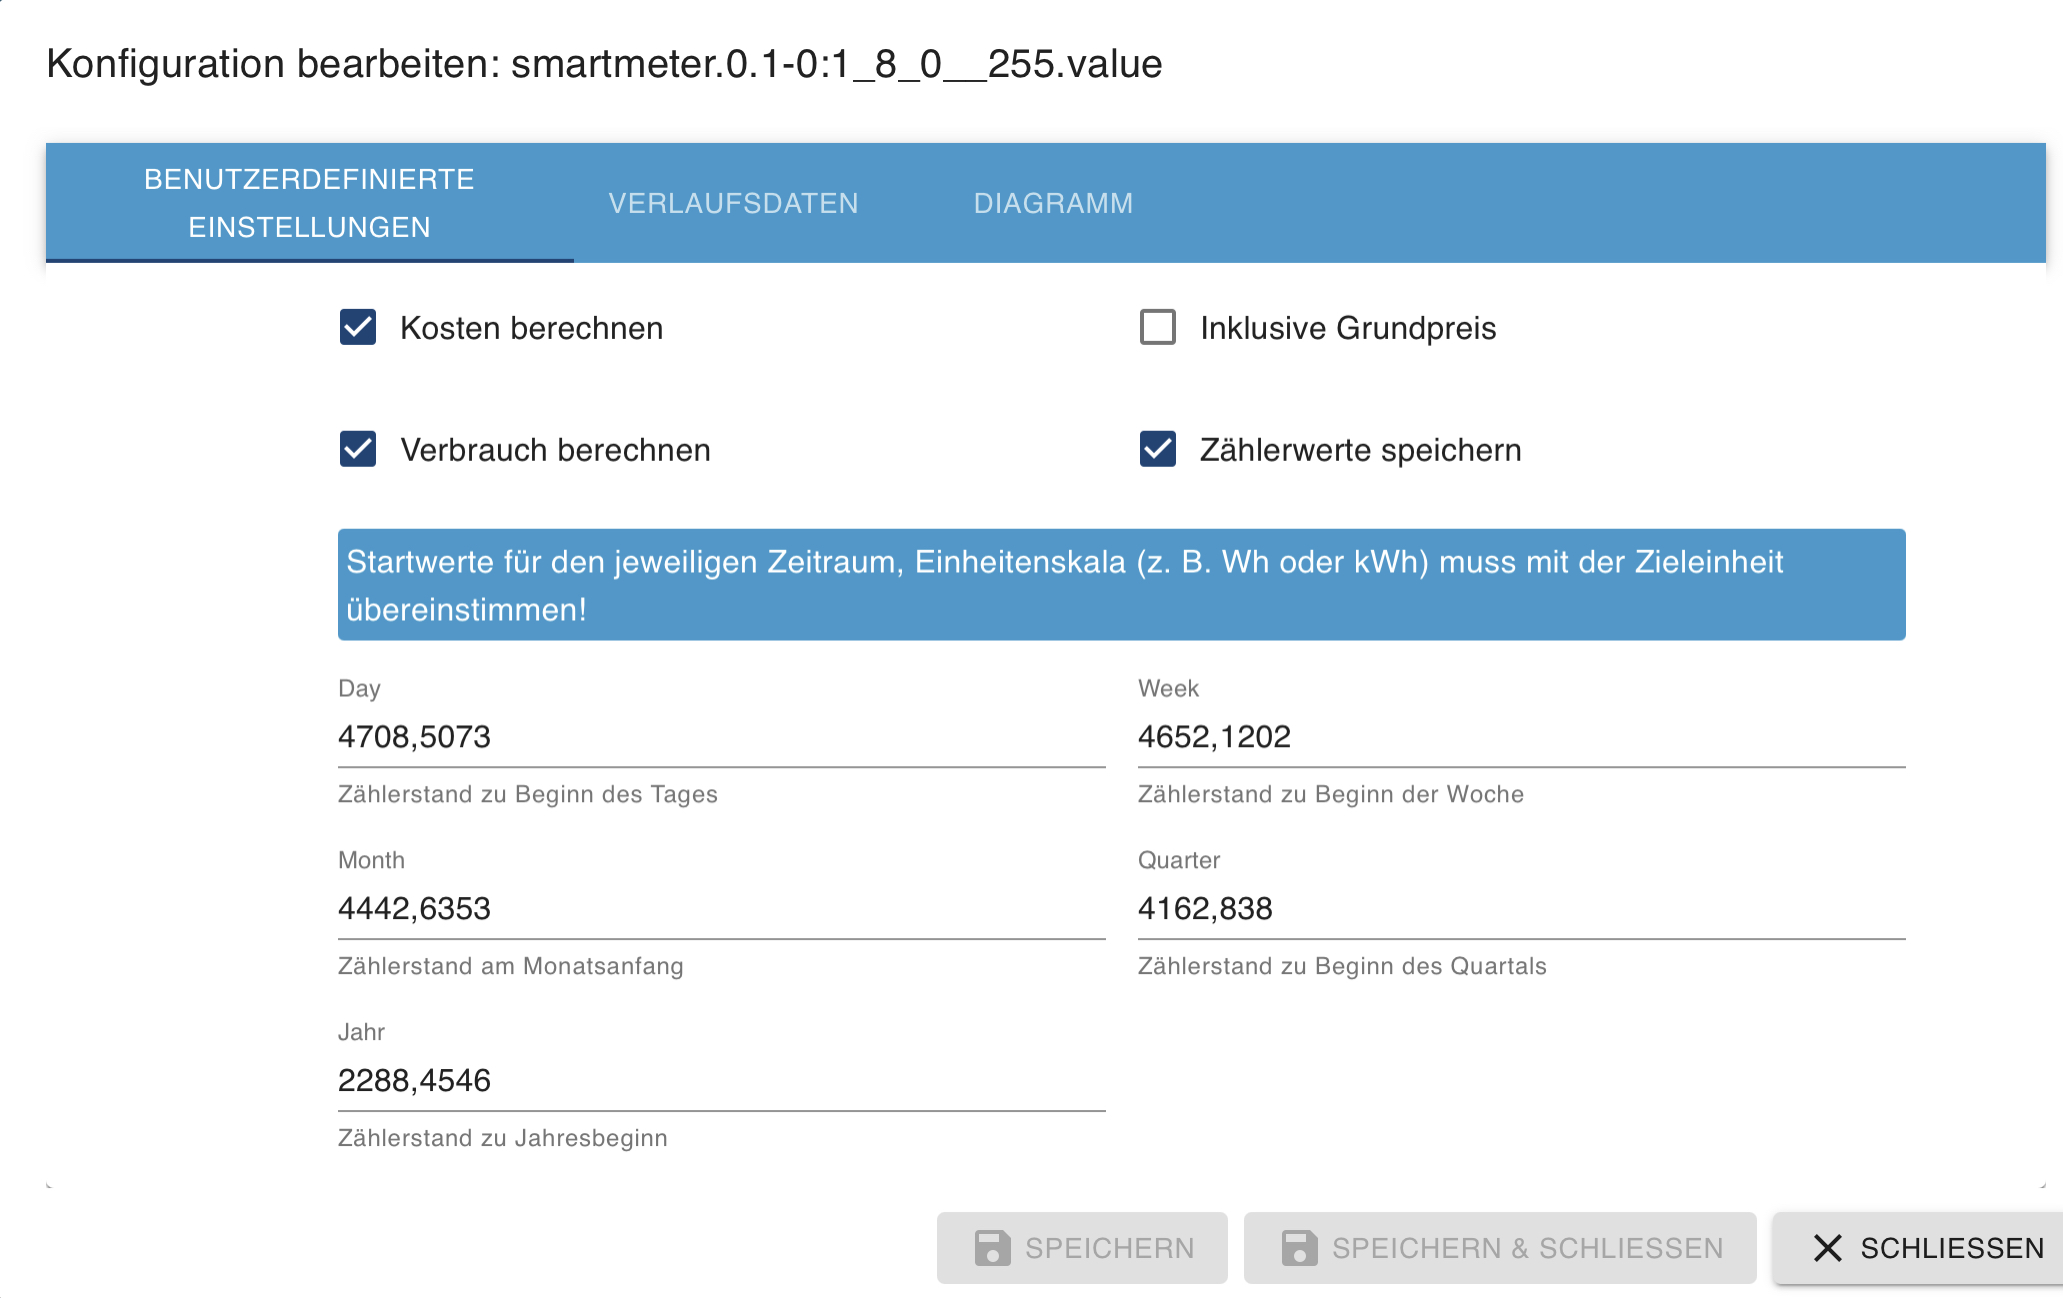The image size is (2063, 1298).
Task: Switch to the Verlaufsdaten tab
Action: point(733,203)
